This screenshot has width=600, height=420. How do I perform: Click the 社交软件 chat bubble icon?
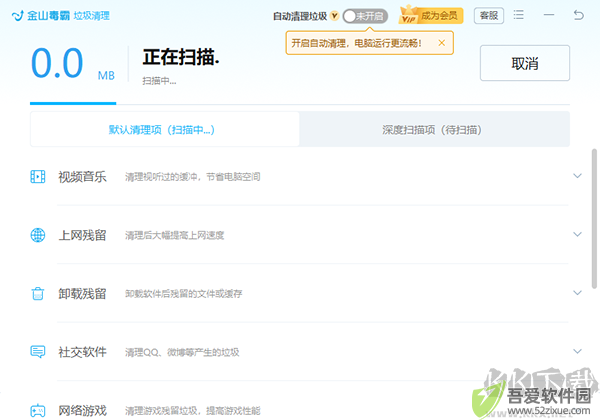[x=38, y=352]
